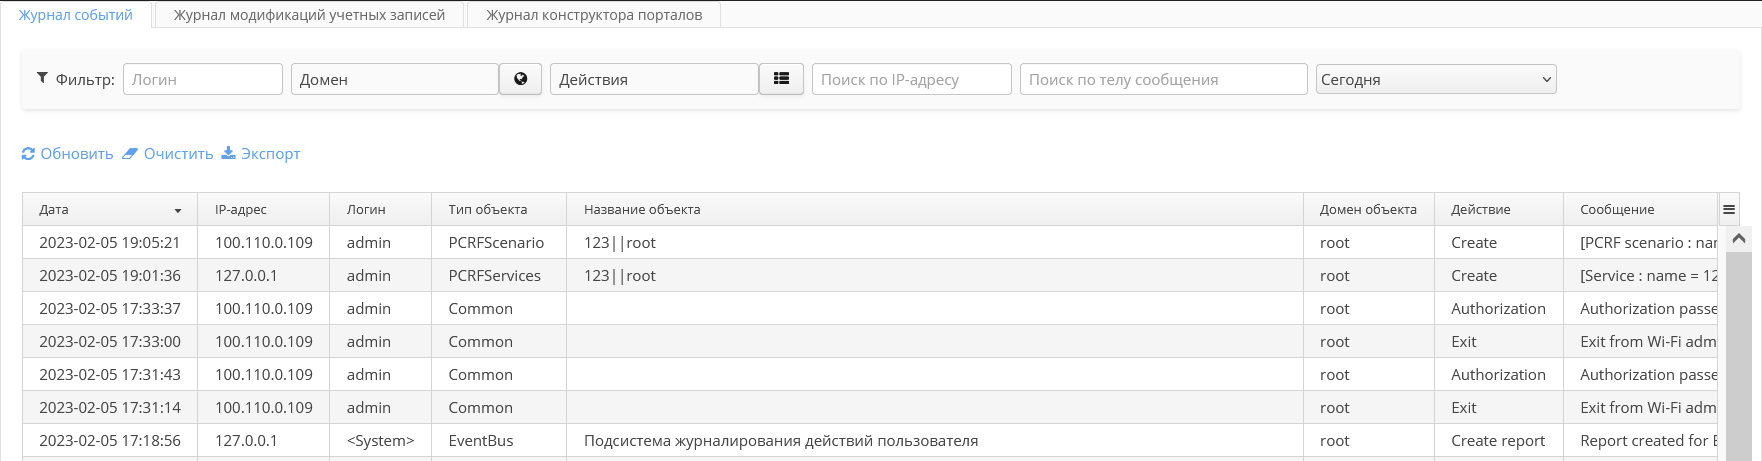Click the grid menu icon above table scrollbar
This screenshot has width=1762, height=461.
tap(1729, 210)
